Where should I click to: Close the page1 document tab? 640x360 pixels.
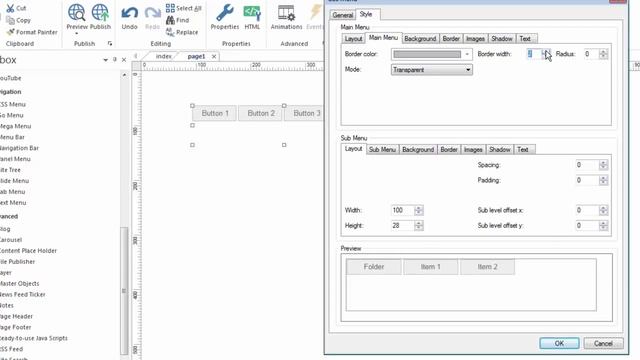click(214, 56)
